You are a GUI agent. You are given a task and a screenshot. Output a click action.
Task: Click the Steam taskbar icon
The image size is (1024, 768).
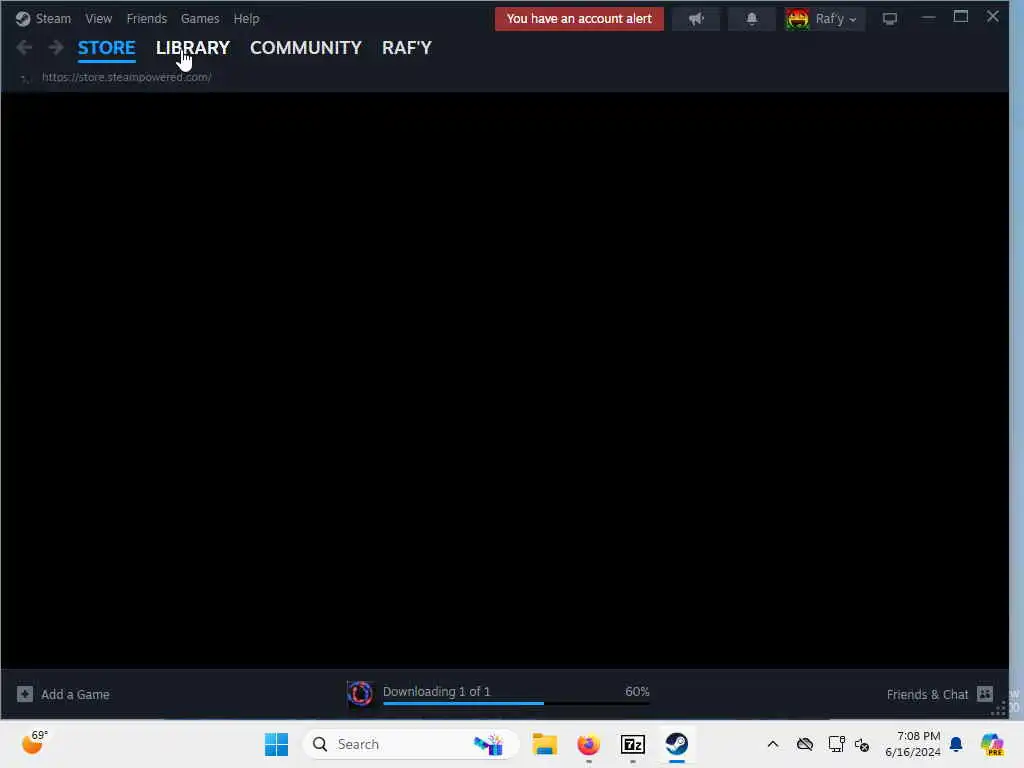click(x=677, y=744)
